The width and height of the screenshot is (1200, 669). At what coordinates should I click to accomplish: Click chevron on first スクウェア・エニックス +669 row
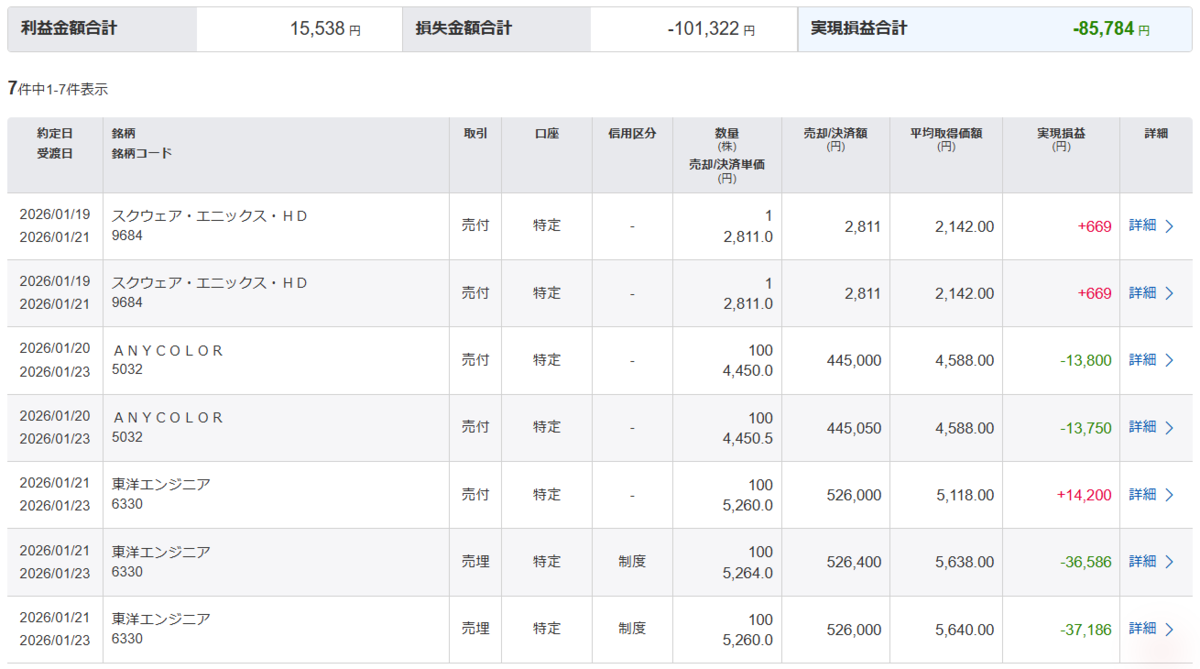[1170, 226]
